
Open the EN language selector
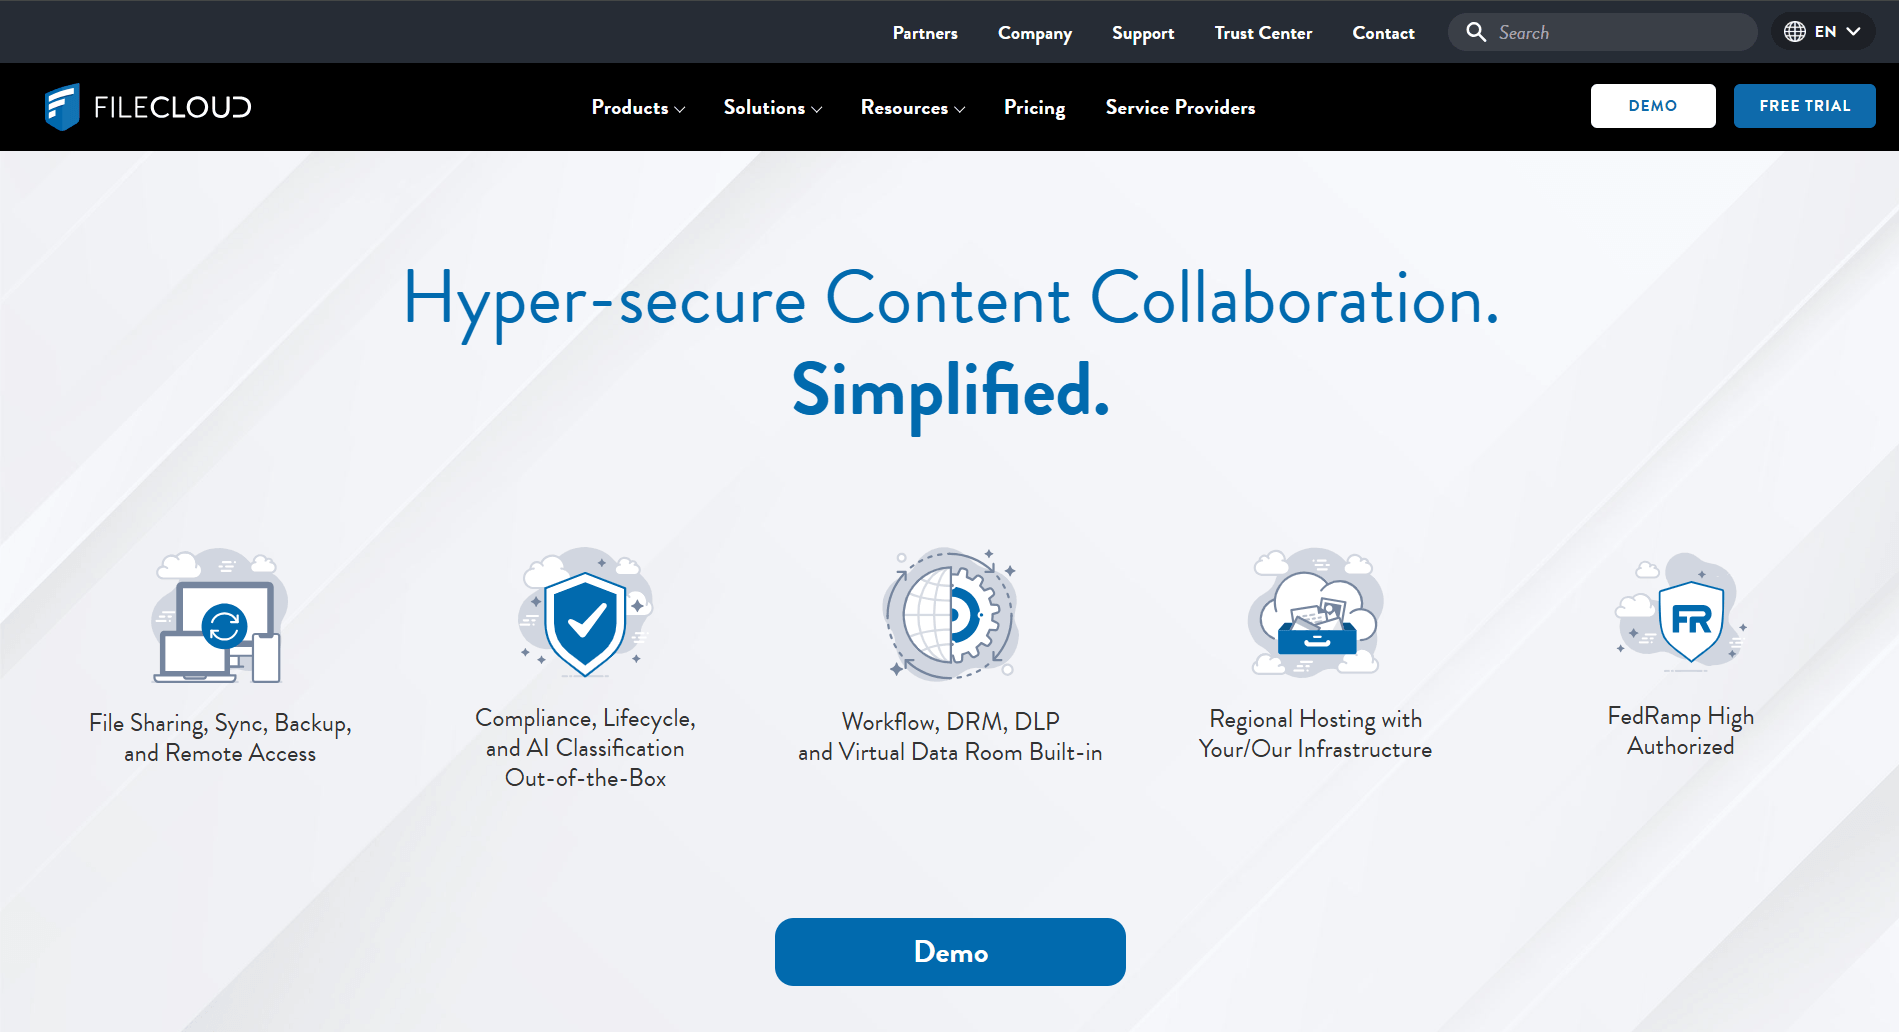1823,32
